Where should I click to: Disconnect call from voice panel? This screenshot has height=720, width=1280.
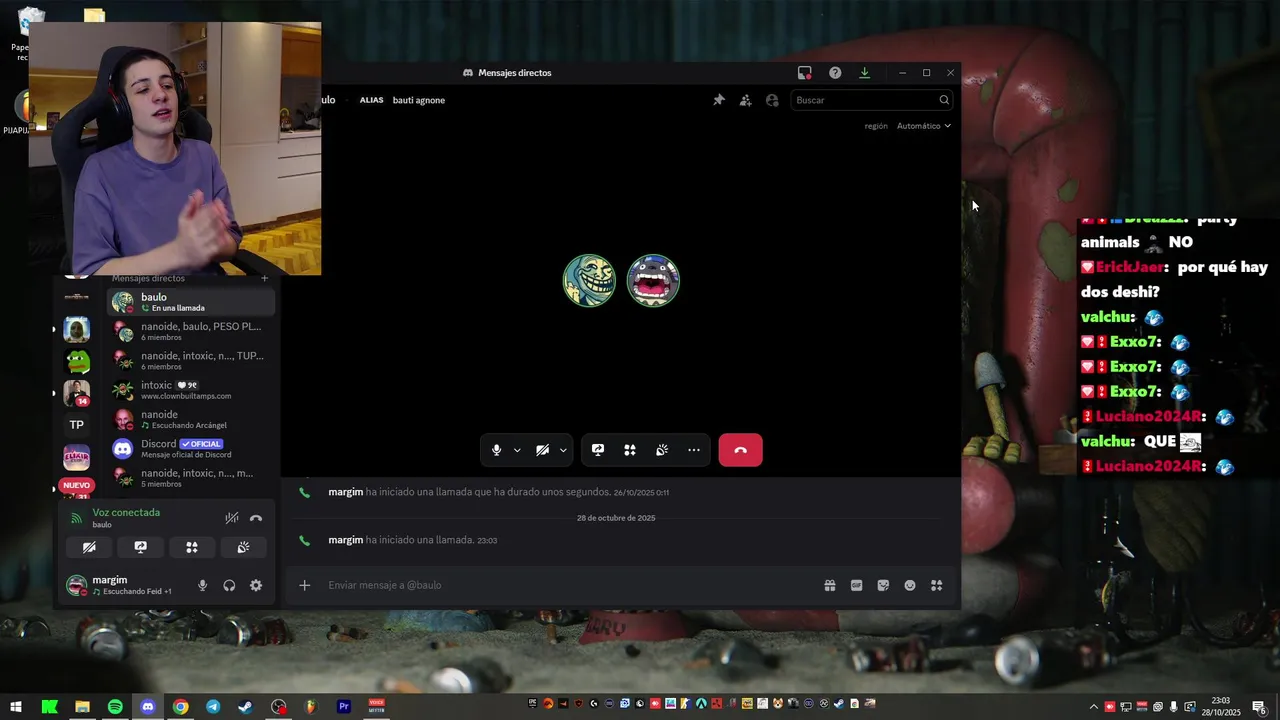tap(256, 518)
